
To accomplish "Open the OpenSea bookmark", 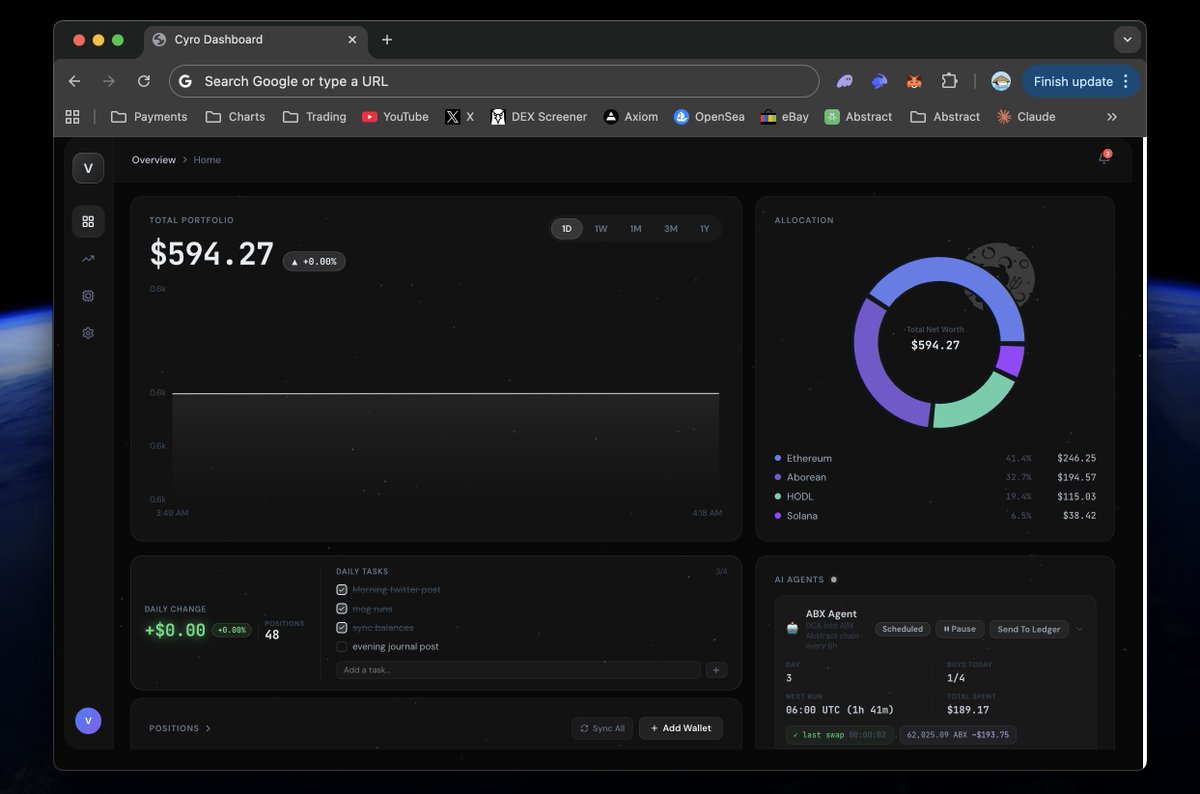I will pos(709,117).
